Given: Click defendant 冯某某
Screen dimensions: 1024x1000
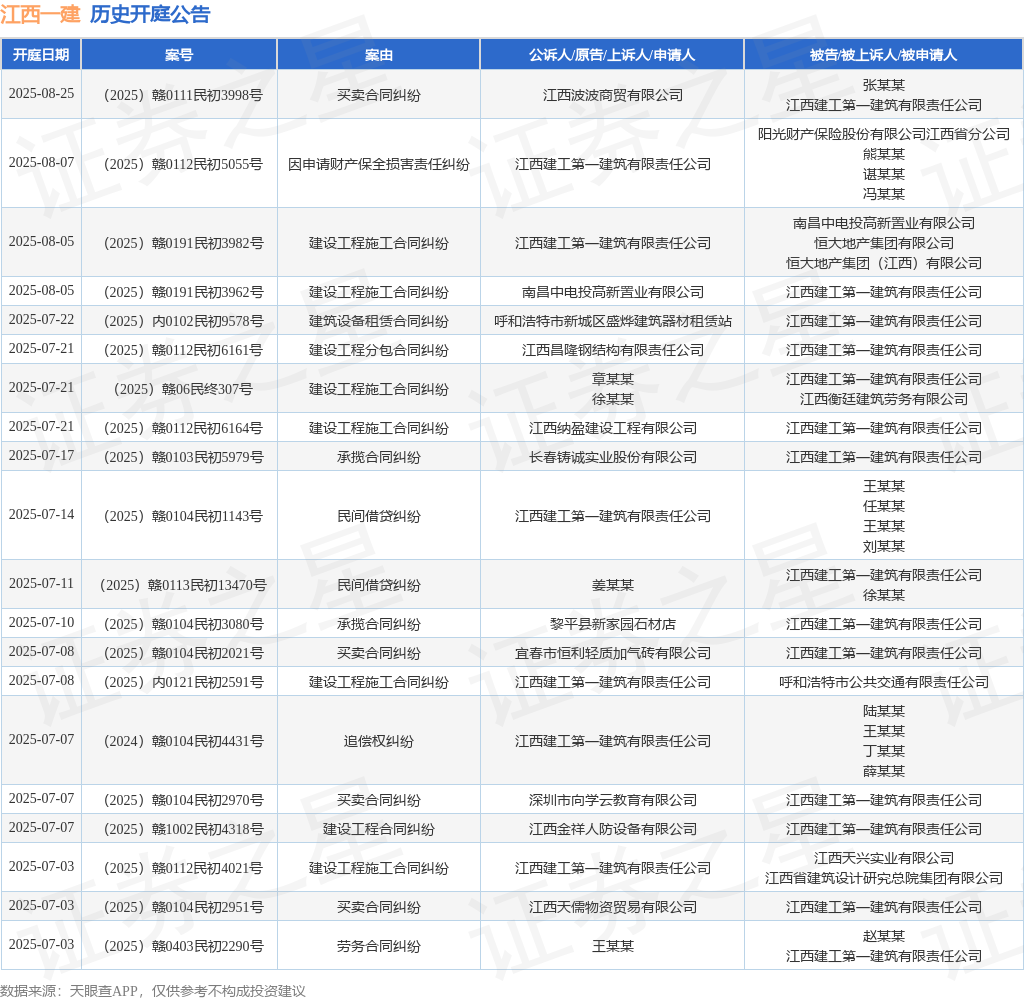Looking at the screenshot, I should pos(884,194).
